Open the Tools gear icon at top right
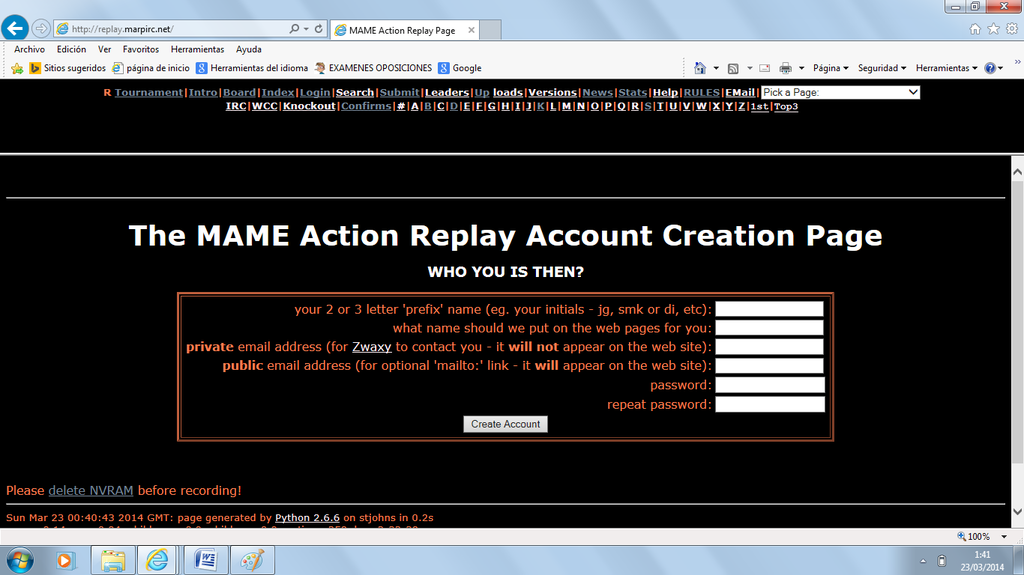 click(x=1012, y=29)
